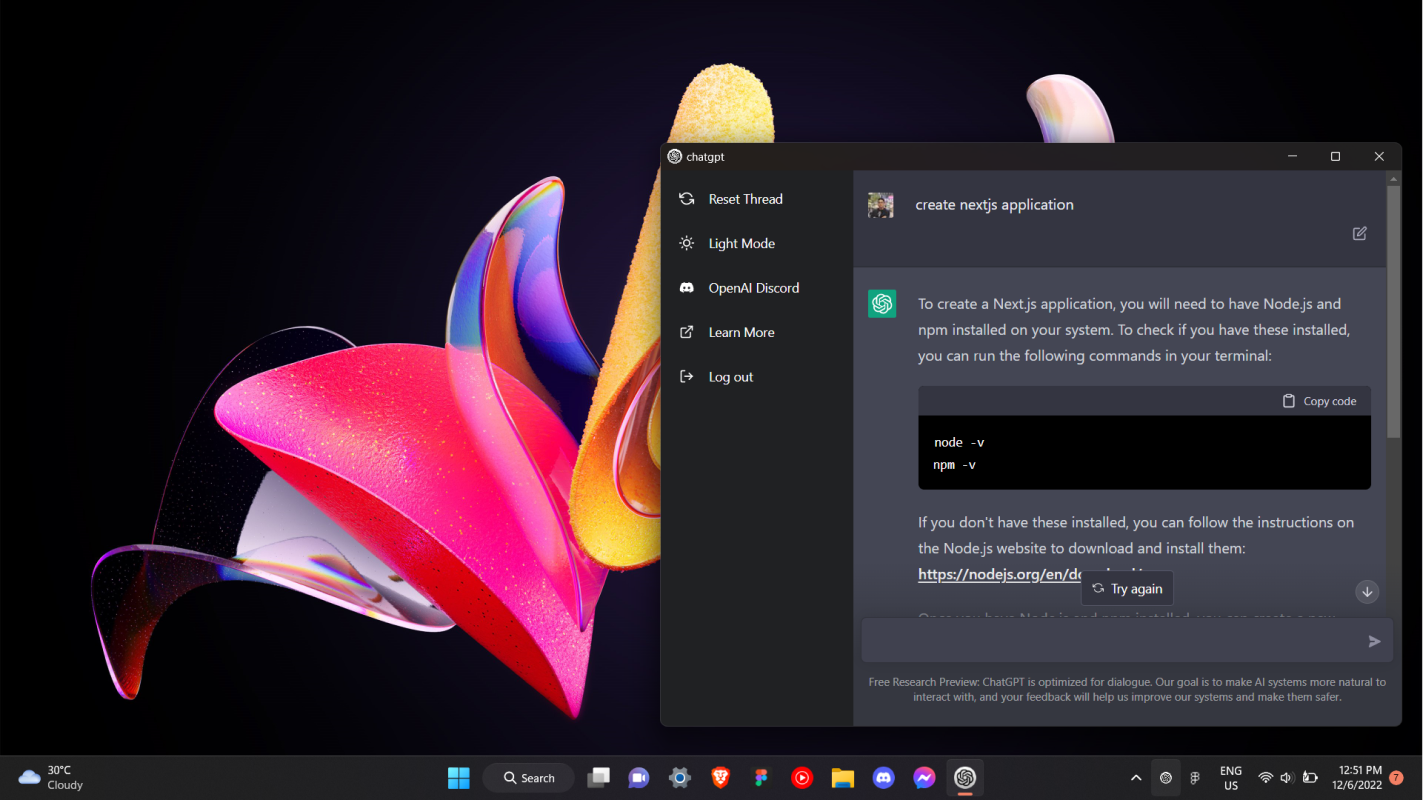This screenshot has height=800, width=1423.
Task: Click the volume speaker tray icon
Action: pos(1287,778)
